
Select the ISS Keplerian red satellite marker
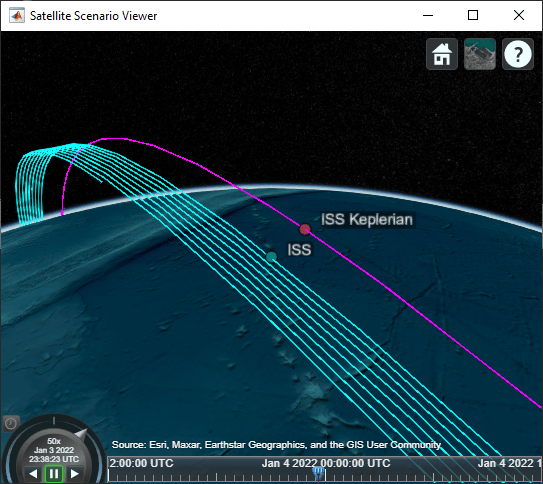[x=305, y=229]
